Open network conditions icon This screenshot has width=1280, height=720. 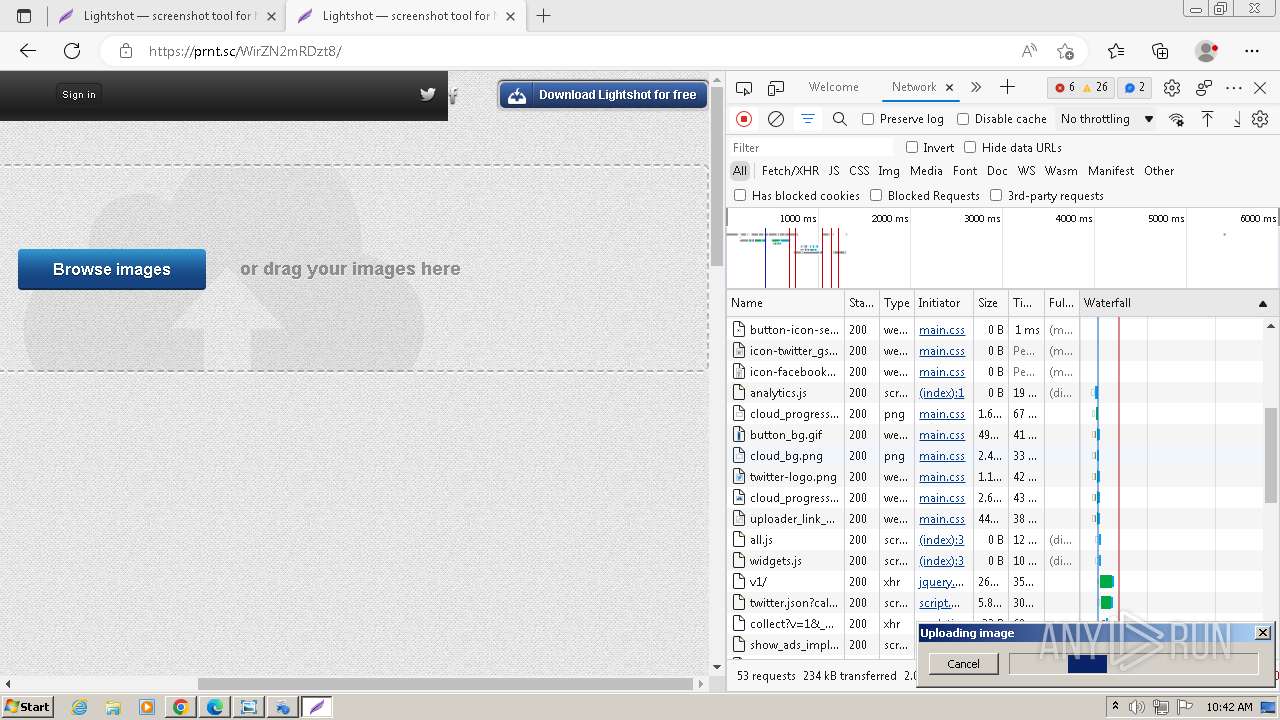click(1176, 119)
